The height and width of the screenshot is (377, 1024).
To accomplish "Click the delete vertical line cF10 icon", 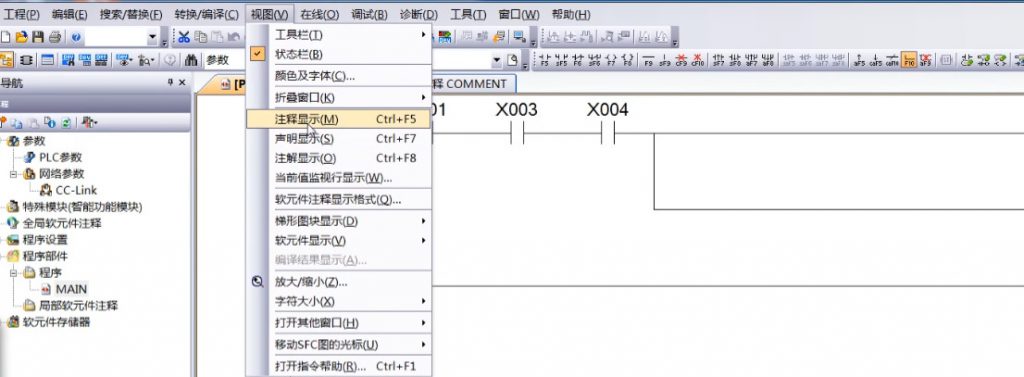I will (x=698, y=61).
